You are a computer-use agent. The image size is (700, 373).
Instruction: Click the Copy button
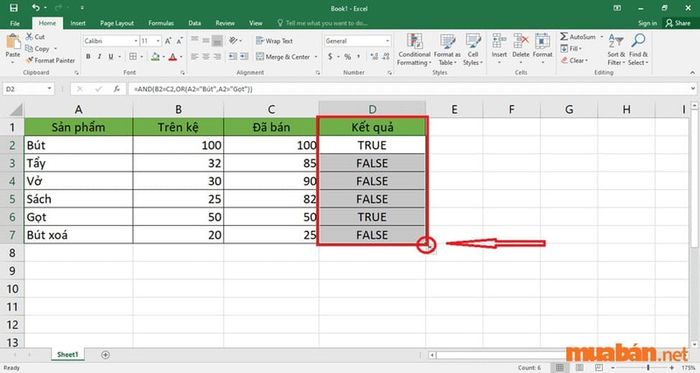coord(38,49)
